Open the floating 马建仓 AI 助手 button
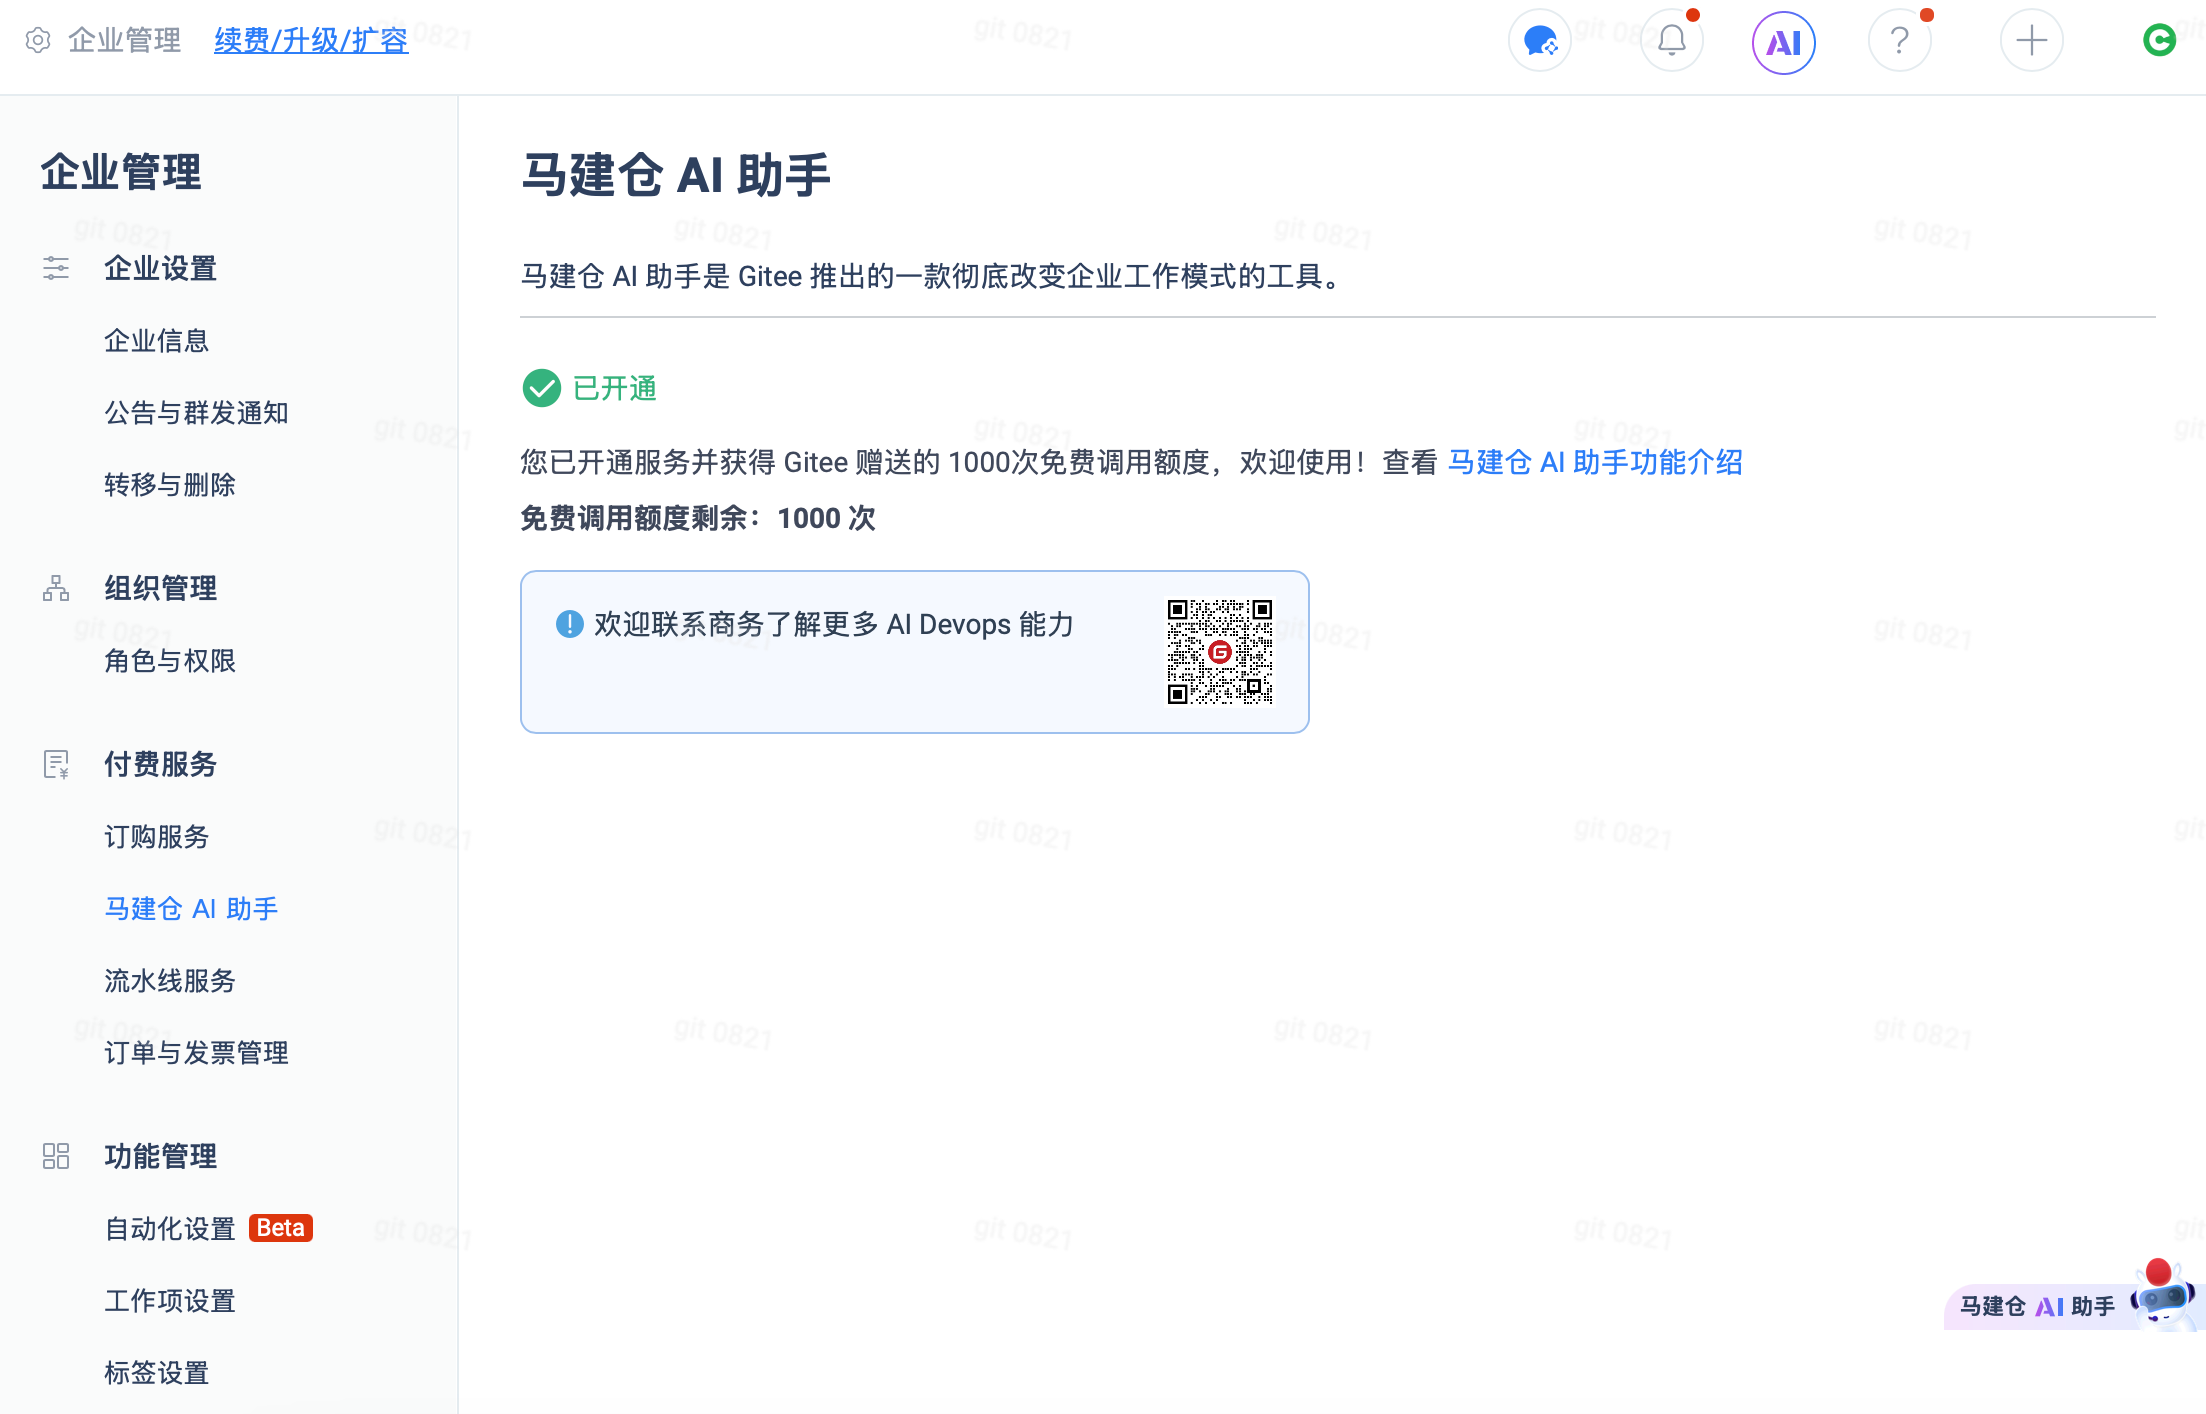The height and width of the screenshot is (1414, 2206). click(x=2074, y=1305)
